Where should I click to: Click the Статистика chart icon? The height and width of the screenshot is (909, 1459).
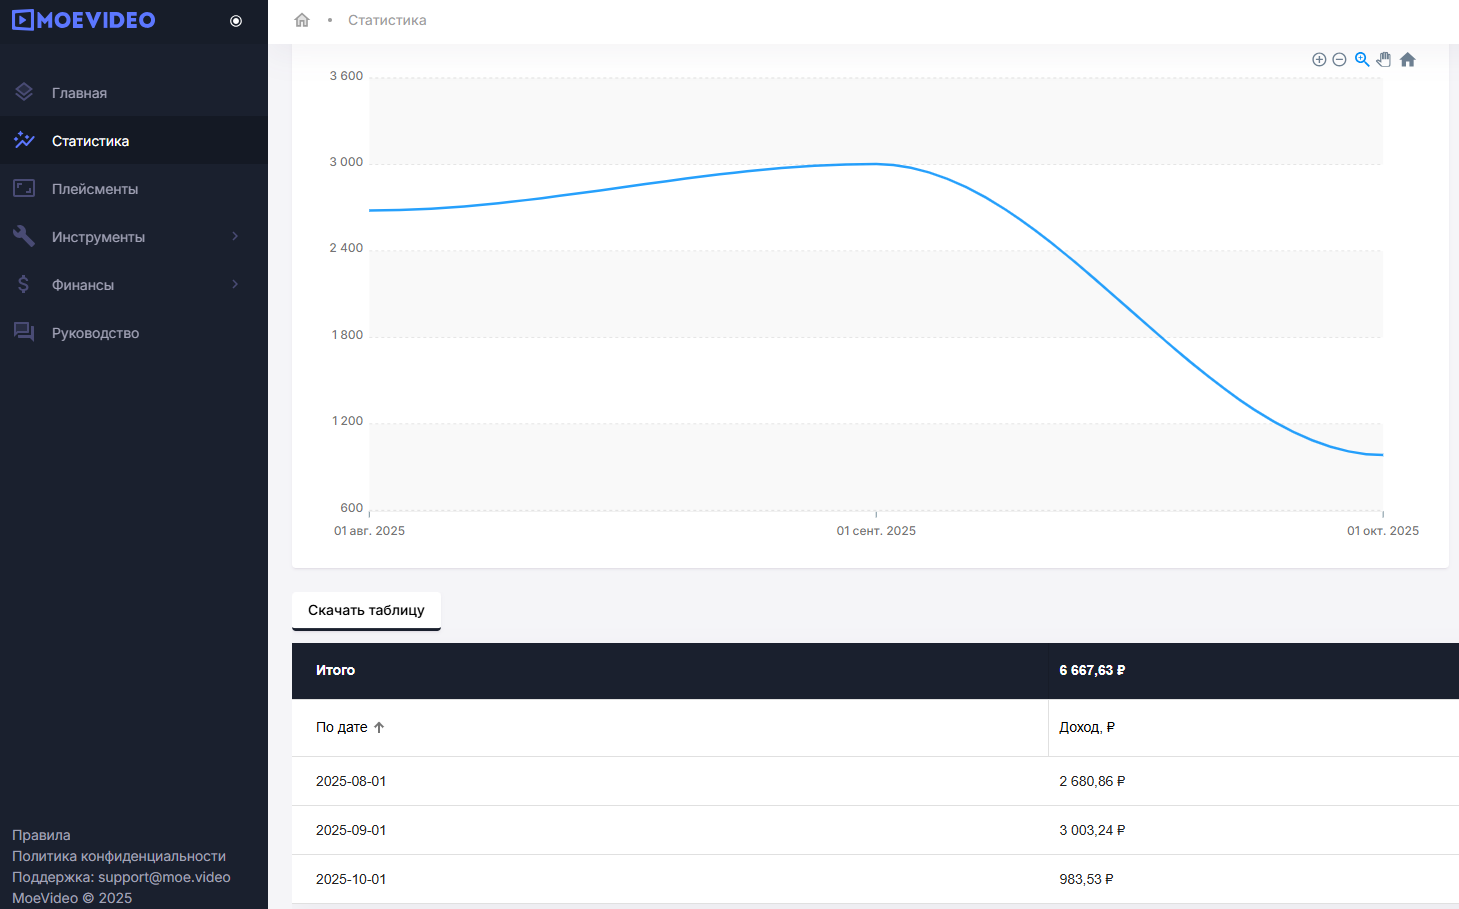click(24, 140)
